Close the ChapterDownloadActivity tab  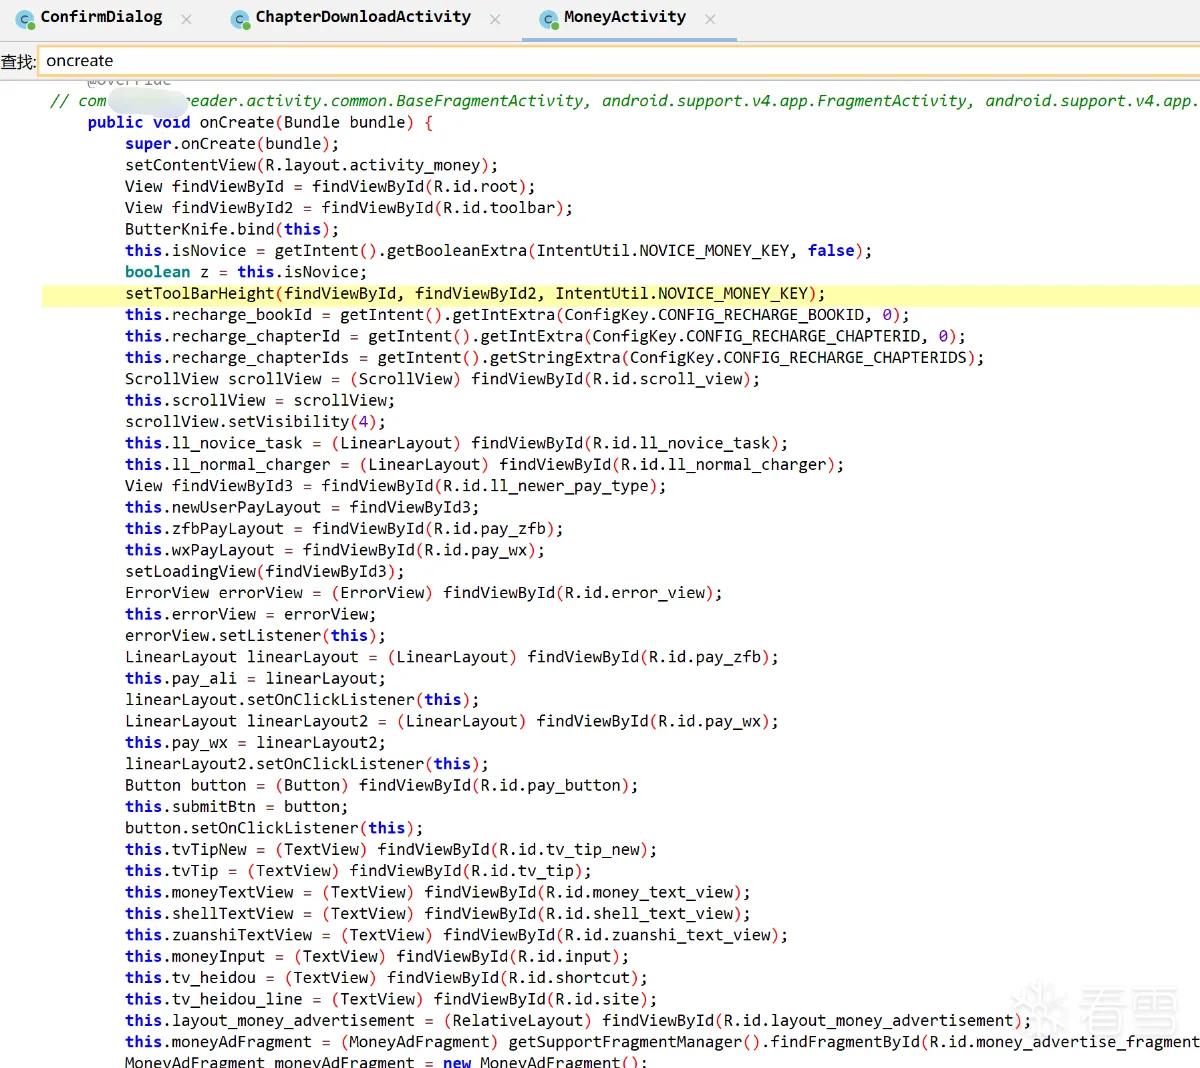point(495,19)
